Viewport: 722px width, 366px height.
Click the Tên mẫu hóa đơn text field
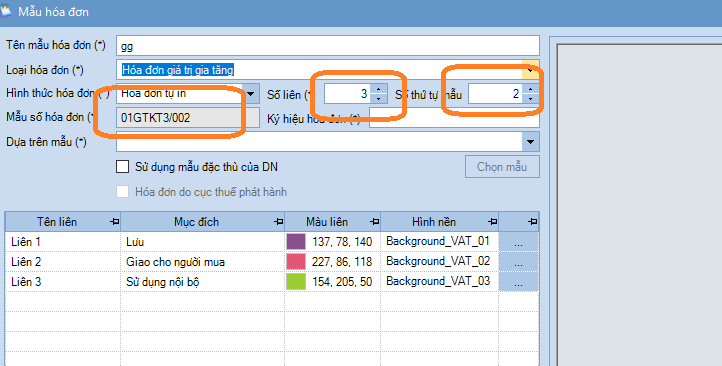327,46
